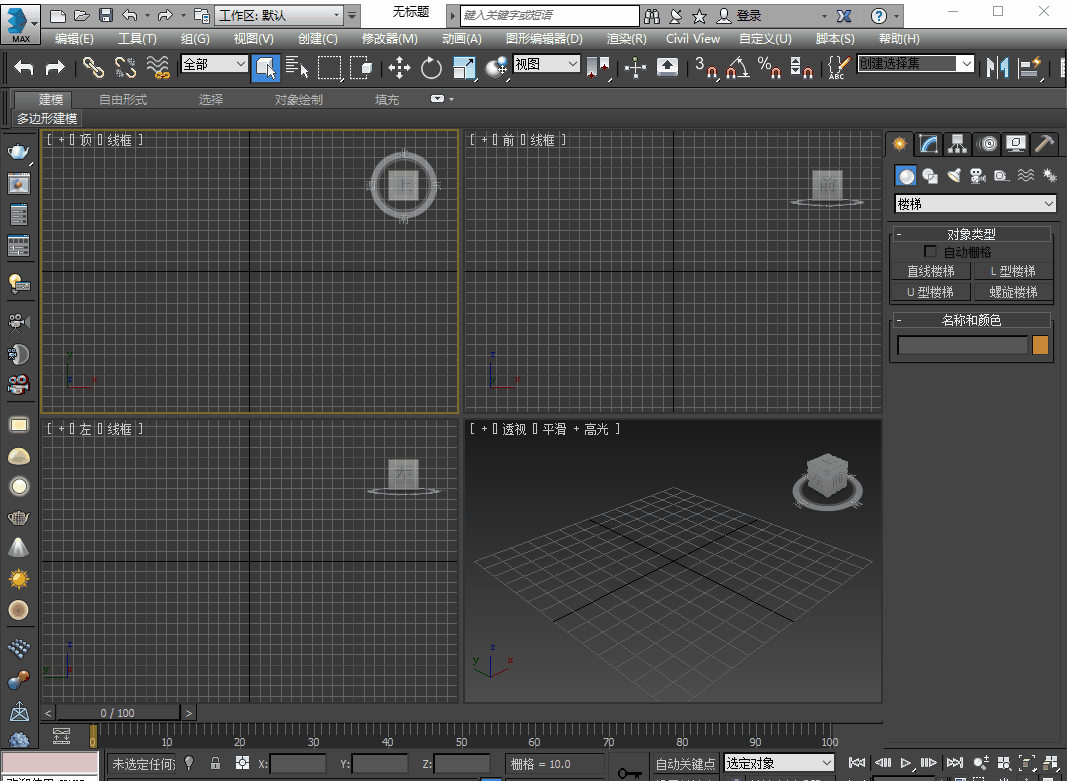The height and width of the screenshot is (781, 1067).
Task: Click the Undo arrow in main toolbar
Action: (24, 67)
